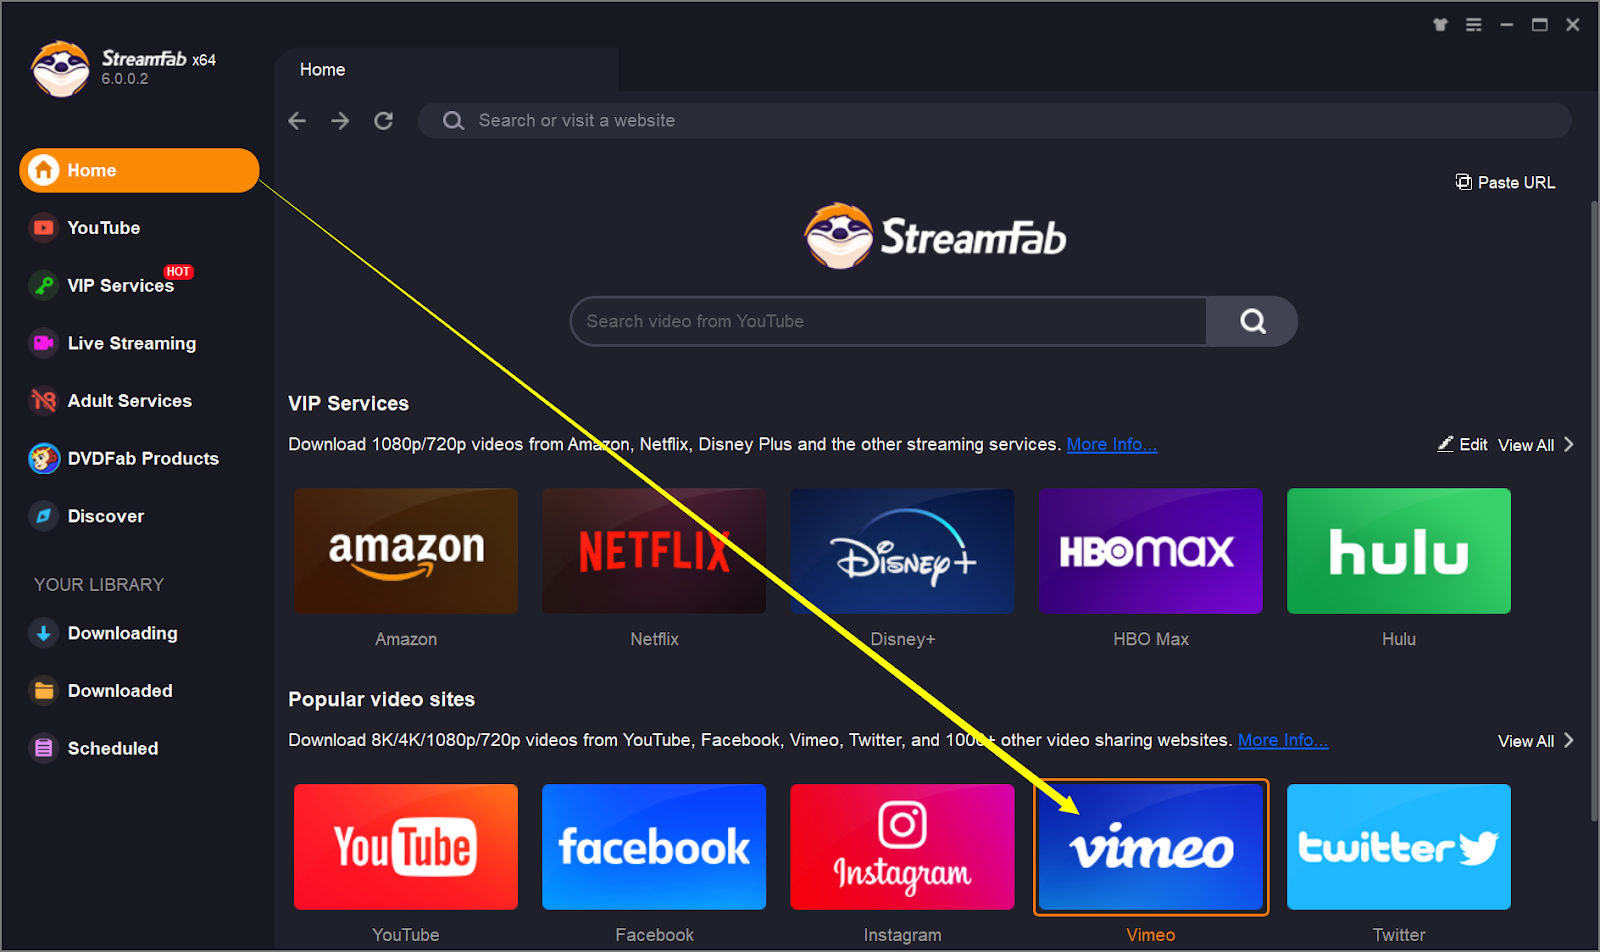Close the StreamFab window
Viewport: 1600px width, 952px height.
1573,25
